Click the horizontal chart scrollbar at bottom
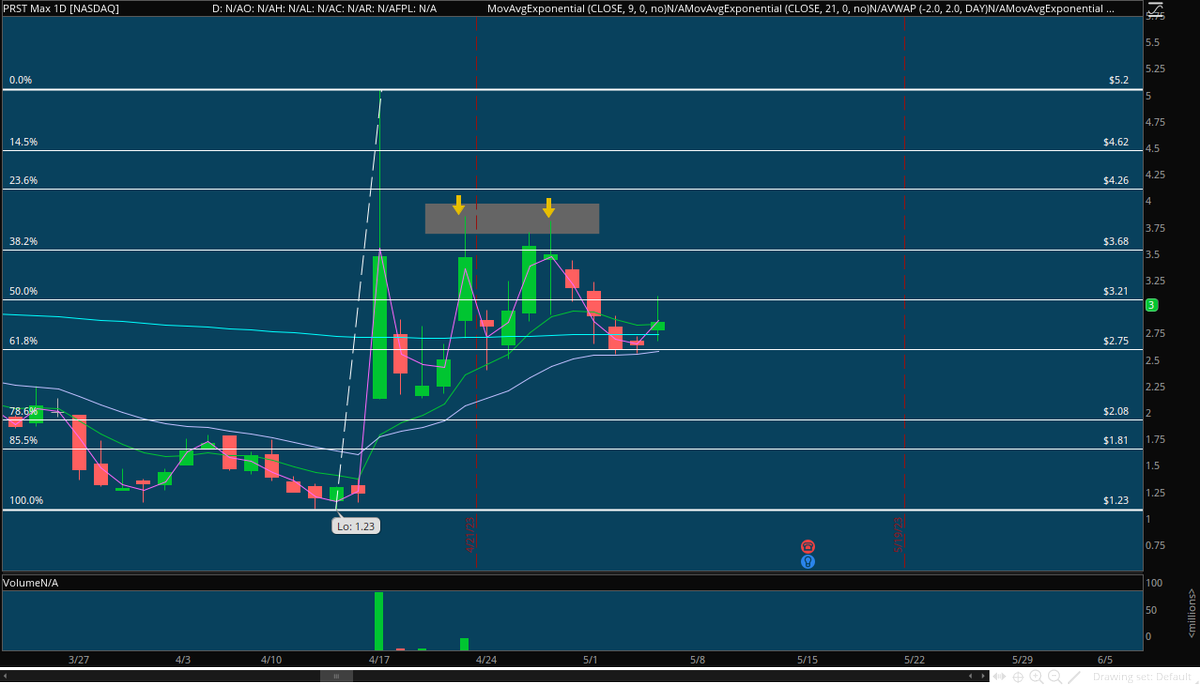The width and height of the screenshot is (1200, 686). pyautogui.click(x=337, y=675)
